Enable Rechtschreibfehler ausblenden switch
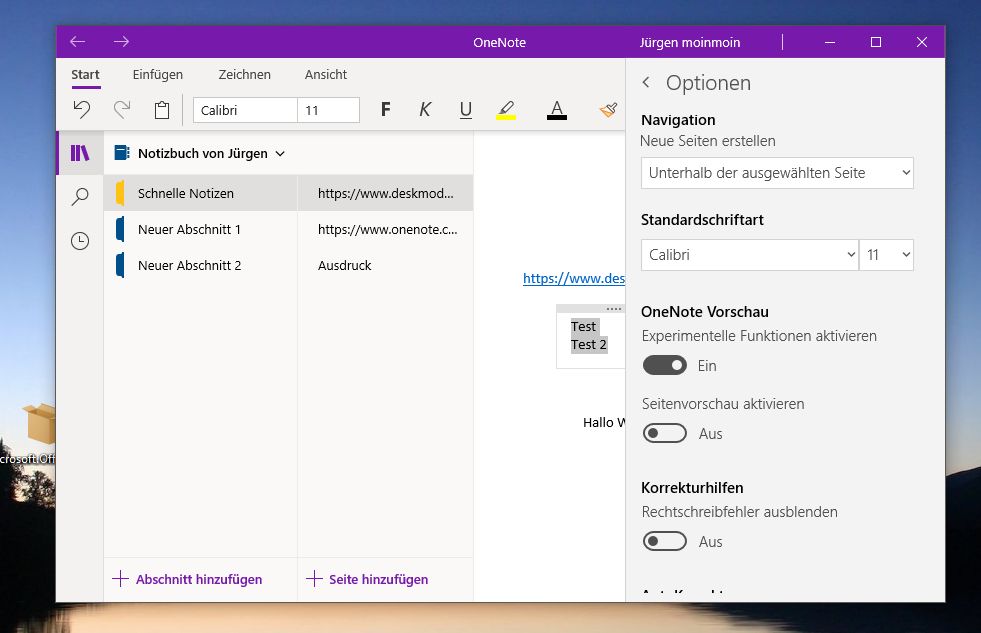The width and height of the screenshot is (981, 633). (x=664, y=541)
